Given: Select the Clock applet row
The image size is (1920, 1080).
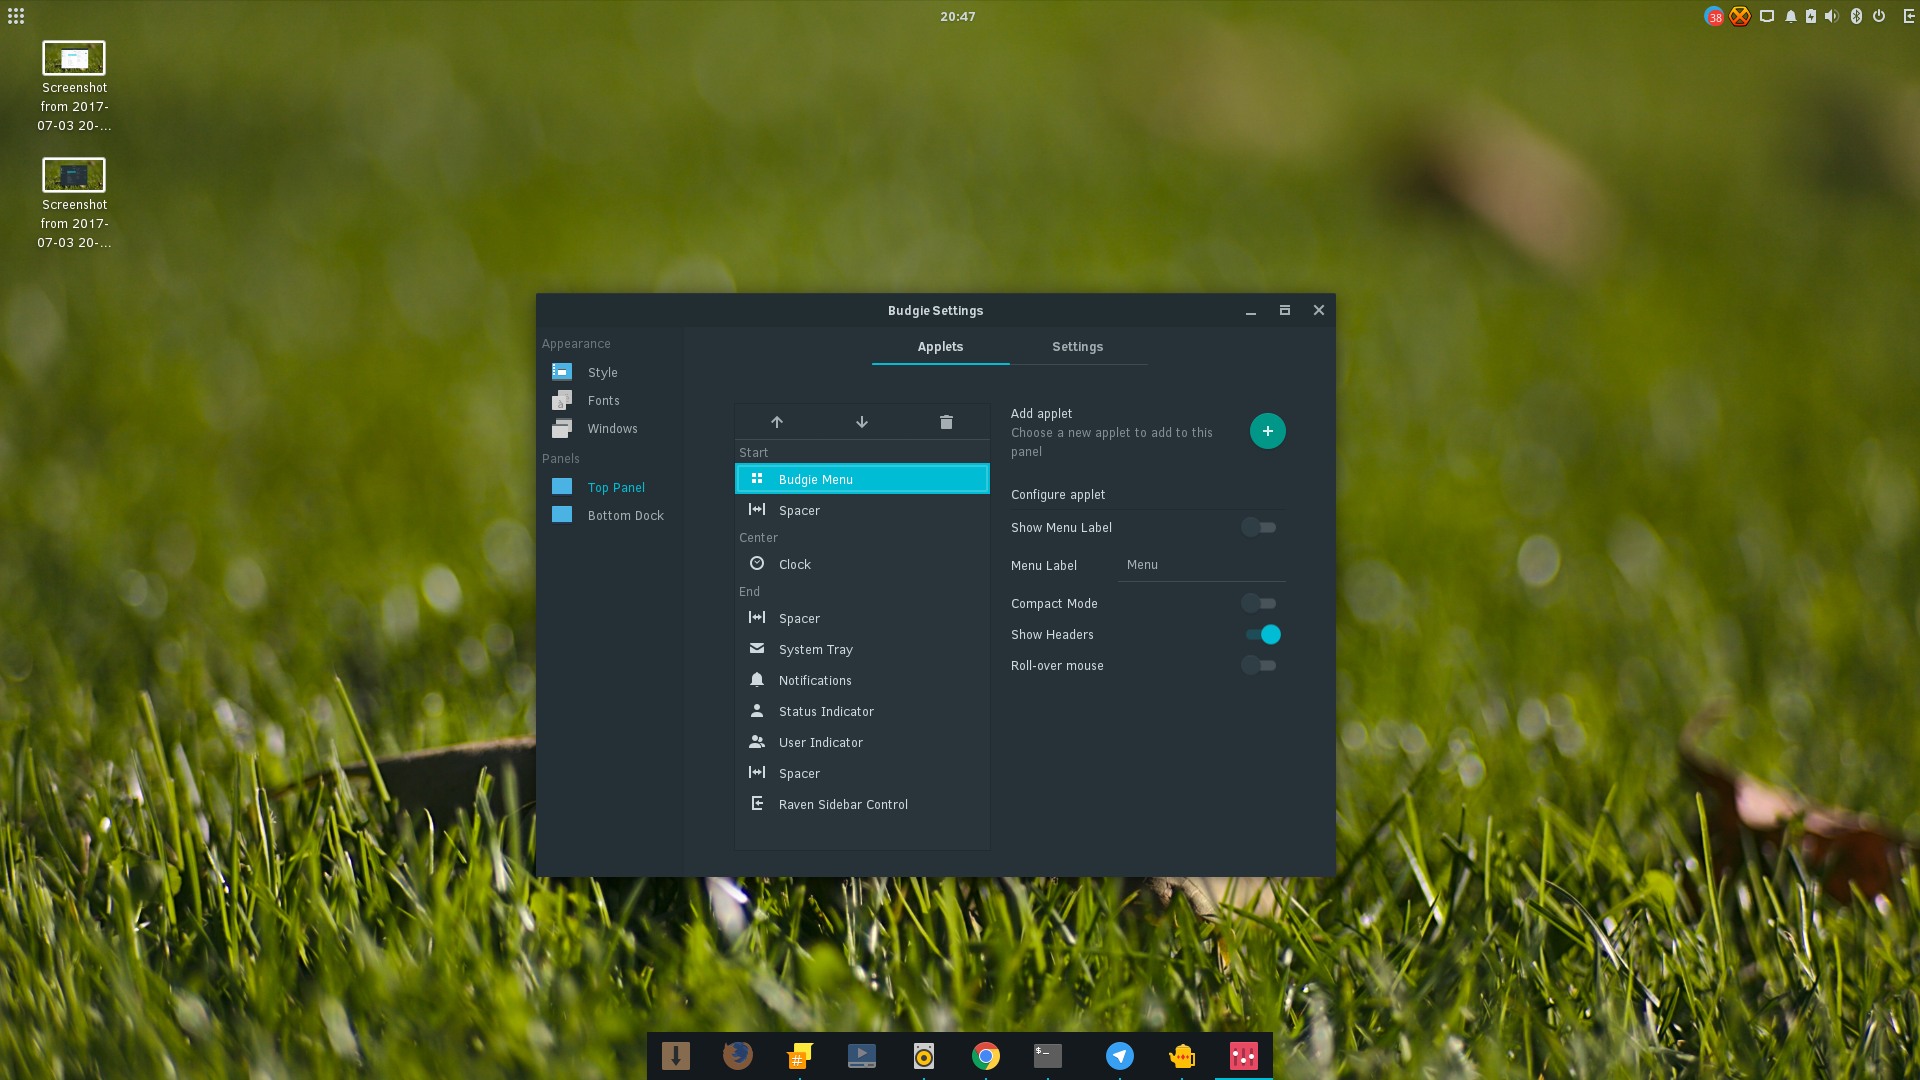Looking at the screenshot, I should click(862, 564).
